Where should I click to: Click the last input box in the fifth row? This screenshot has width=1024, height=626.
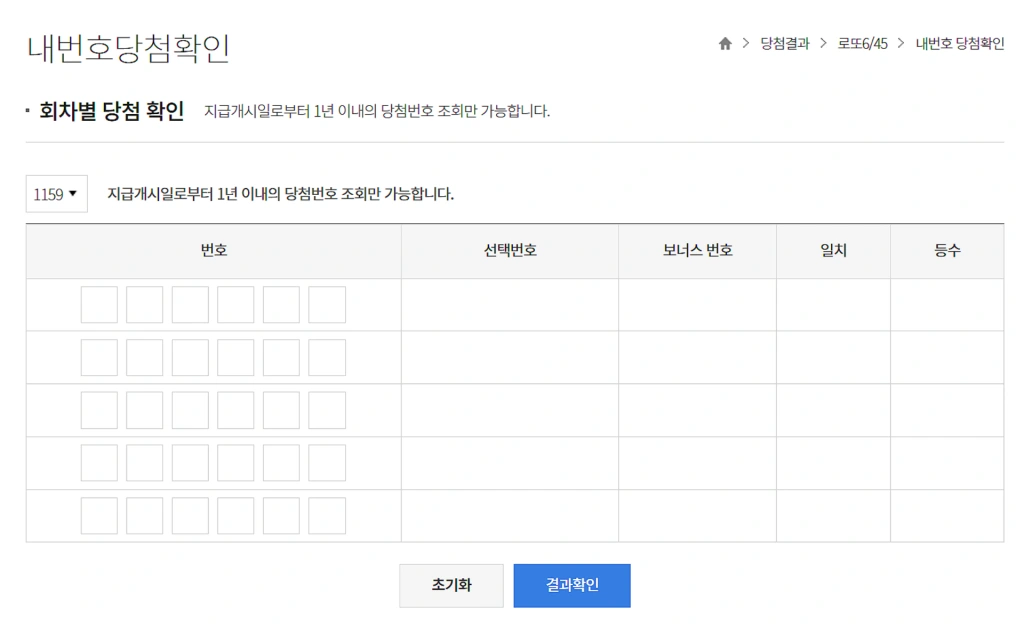(x=327, y=516)
